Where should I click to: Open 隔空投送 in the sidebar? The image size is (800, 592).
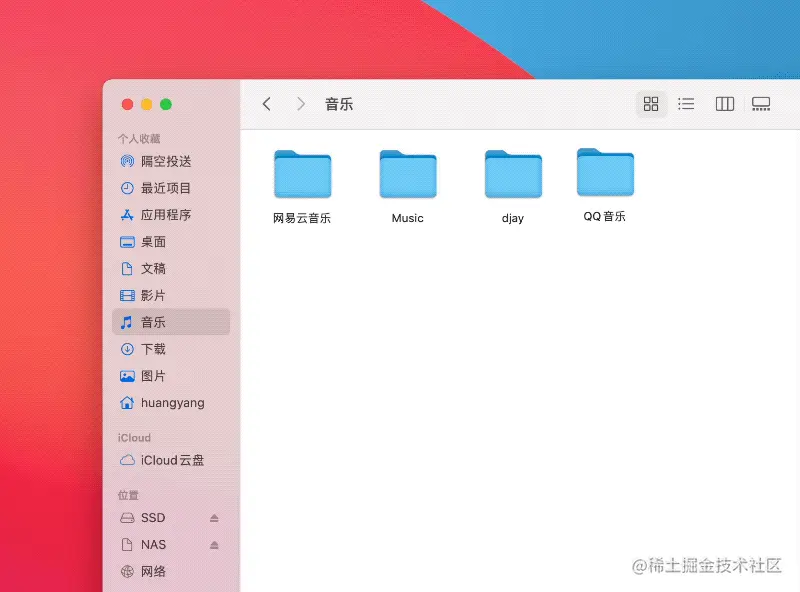click(166, 161)
